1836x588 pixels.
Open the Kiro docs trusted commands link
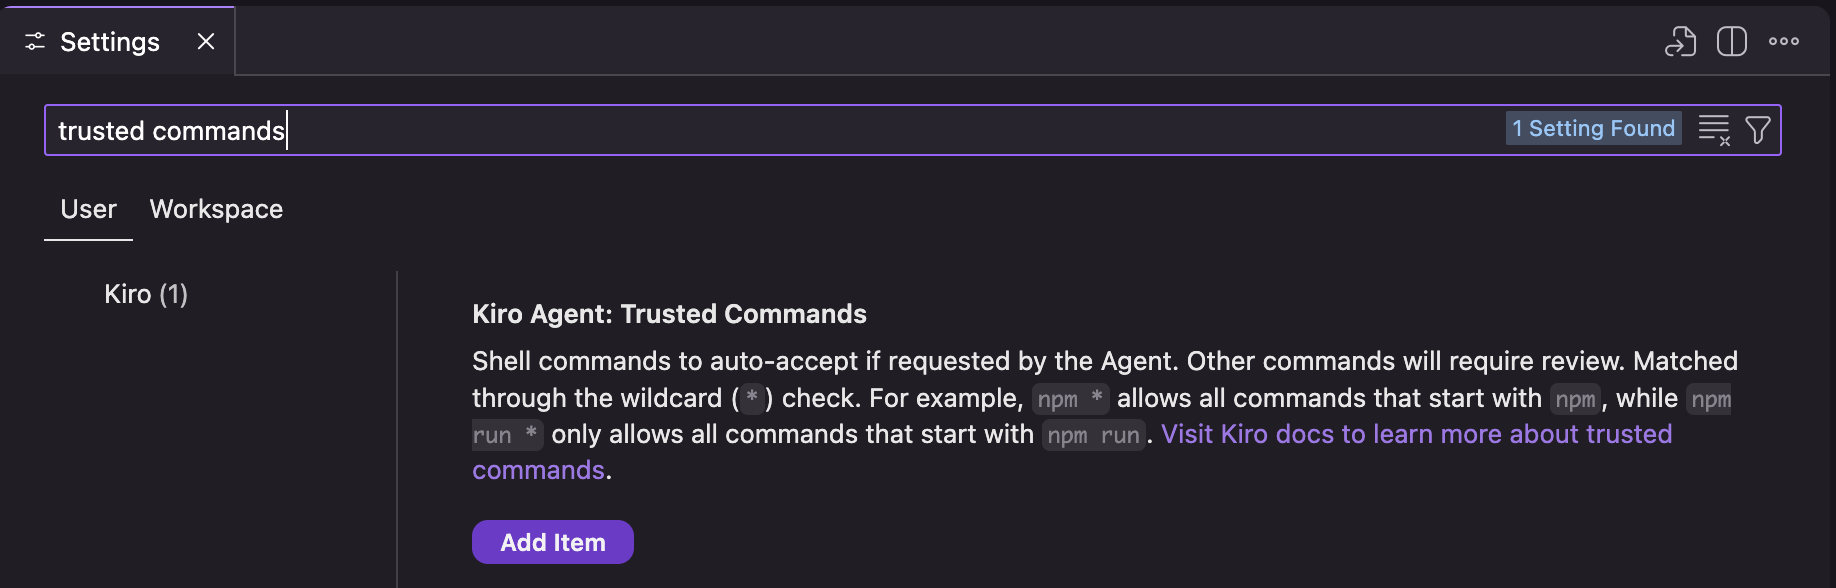(1417, 434)
